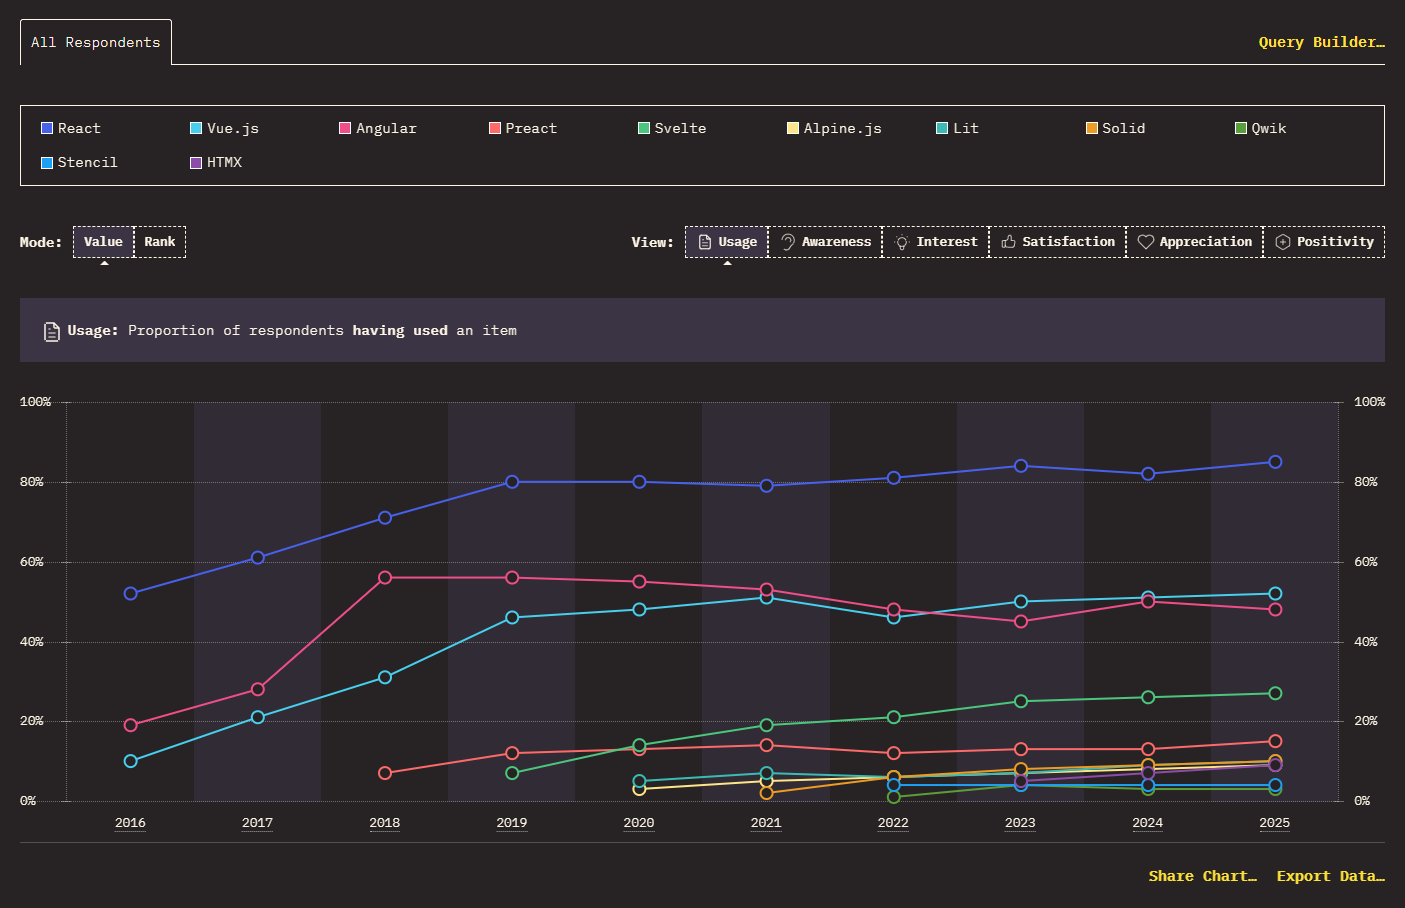
Task: Select the Usage view document icon
Action: pyautogui.click(x=705, y=242)
